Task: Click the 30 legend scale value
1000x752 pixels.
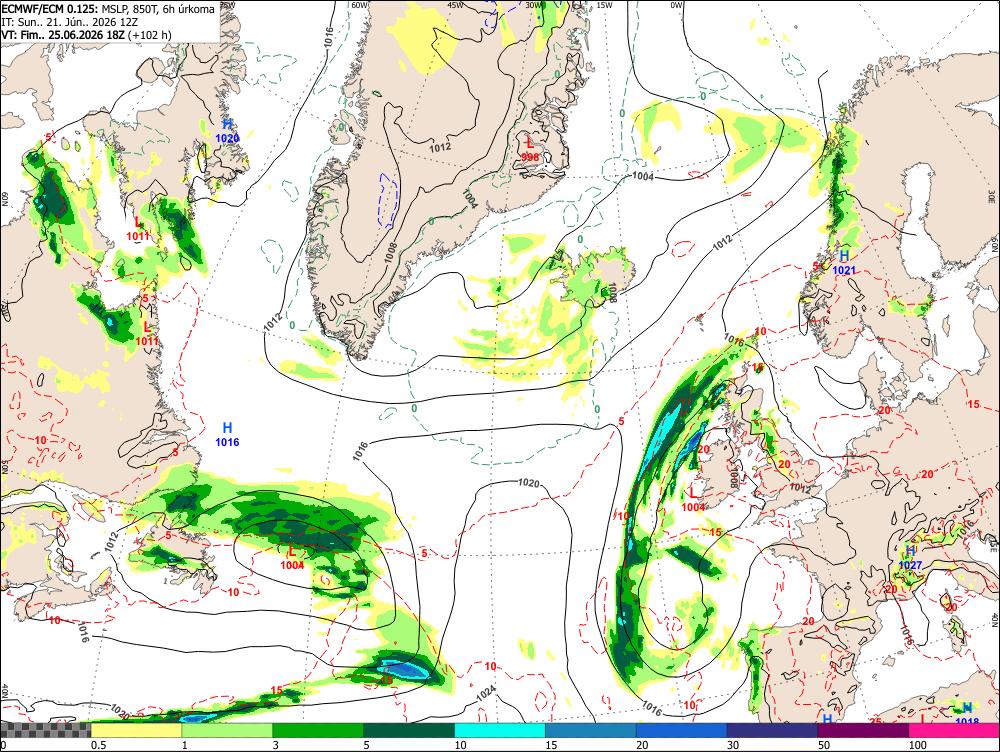Action: click(x=733, y=745)
